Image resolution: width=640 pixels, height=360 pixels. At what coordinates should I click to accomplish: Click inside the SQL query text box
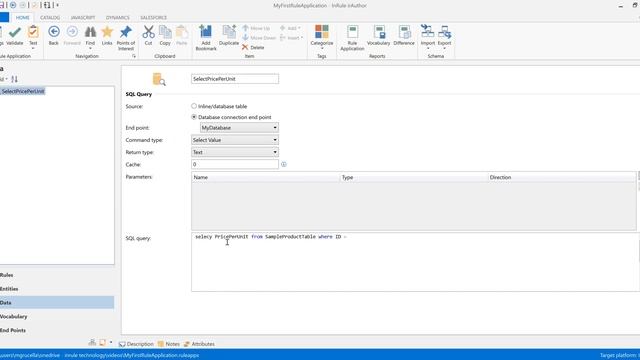(415, 262)
